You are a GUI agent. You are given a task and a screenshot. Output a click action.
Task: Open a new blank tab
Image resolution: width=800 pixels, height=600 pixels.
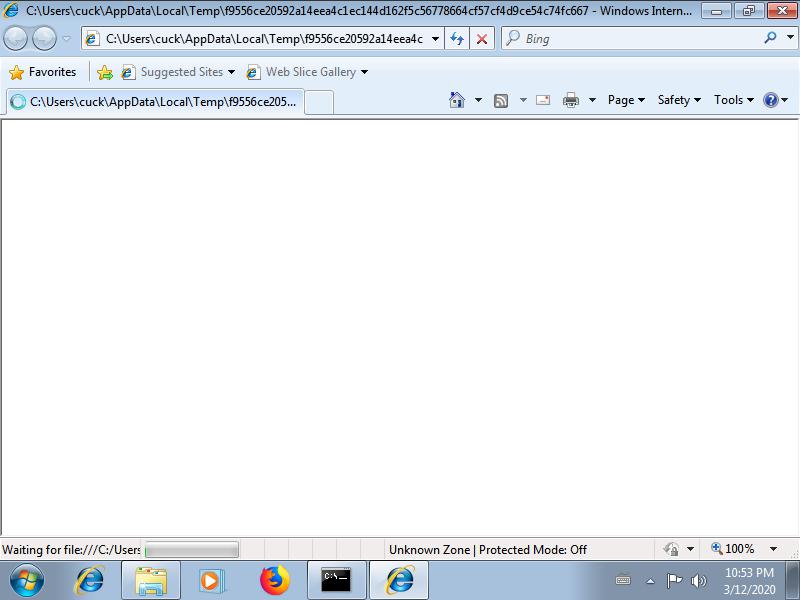319,102
